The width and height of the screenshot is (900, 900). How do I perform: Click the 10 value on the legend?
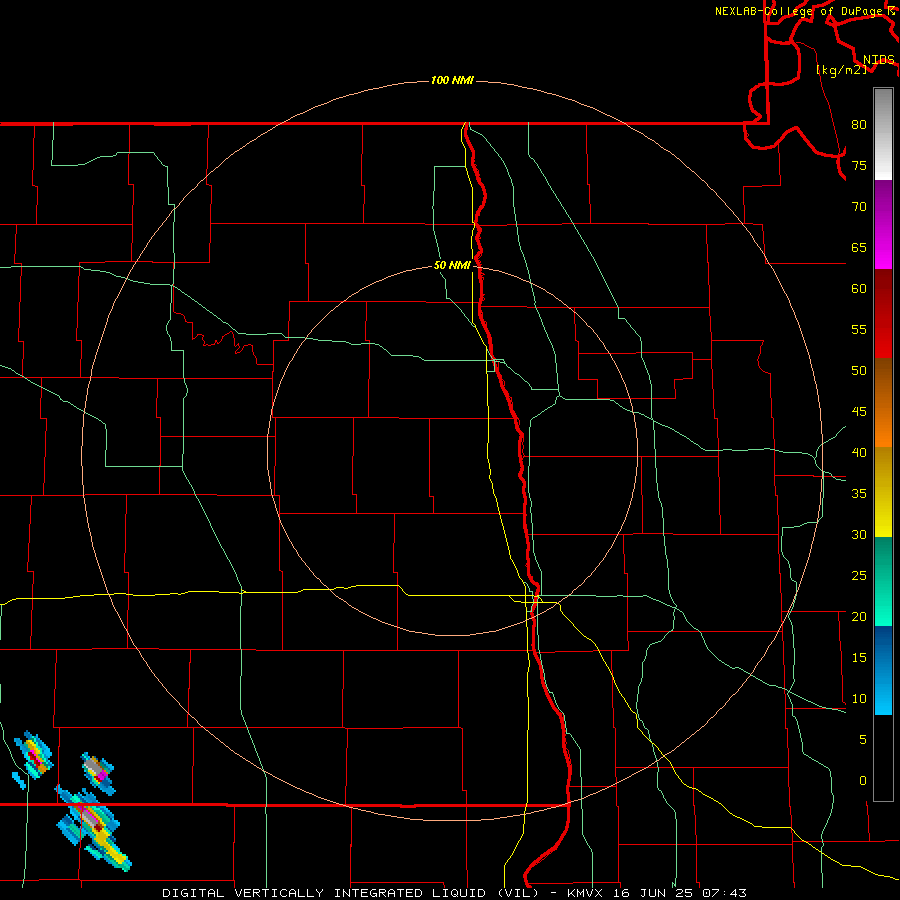pos(859,699)
